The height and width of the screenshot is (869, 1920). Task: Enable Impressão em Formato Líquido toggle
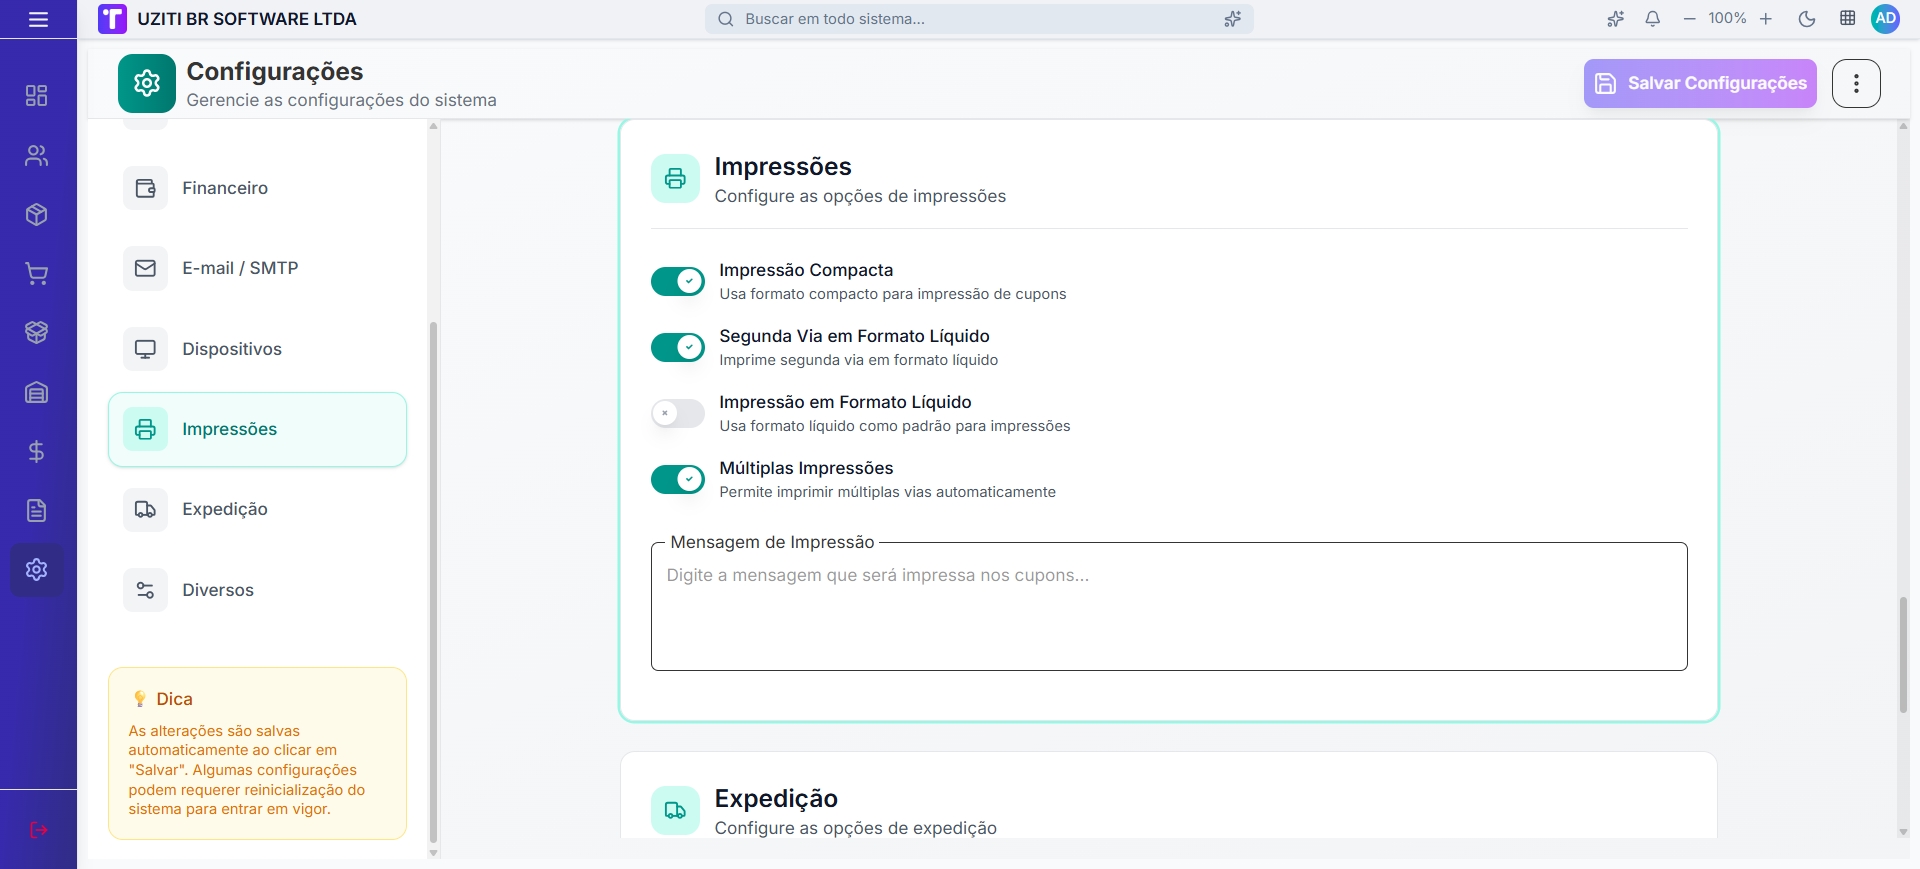coord(678,414)
